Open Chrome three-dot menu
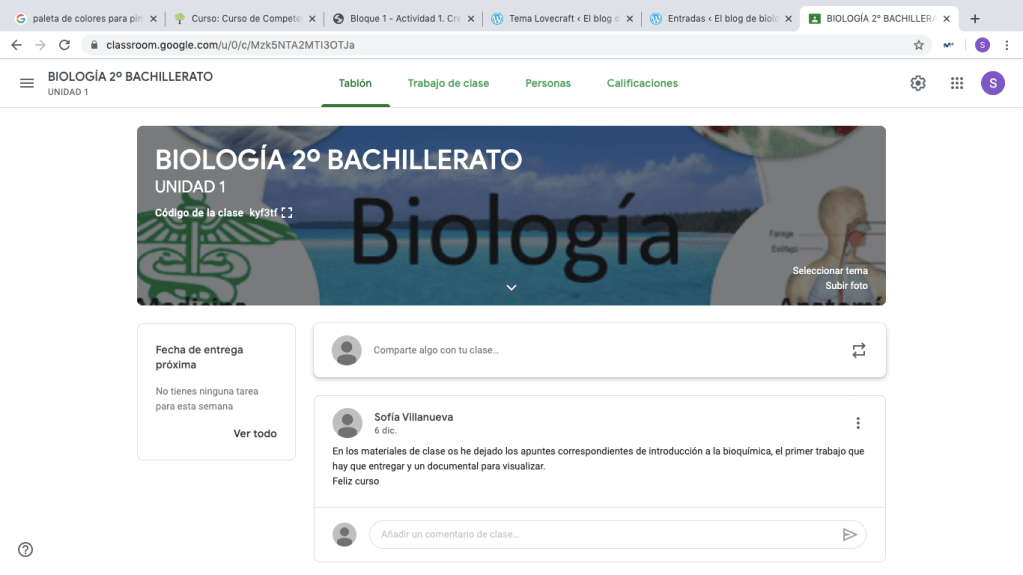 pyautogui.click(x=1007, y=45)
